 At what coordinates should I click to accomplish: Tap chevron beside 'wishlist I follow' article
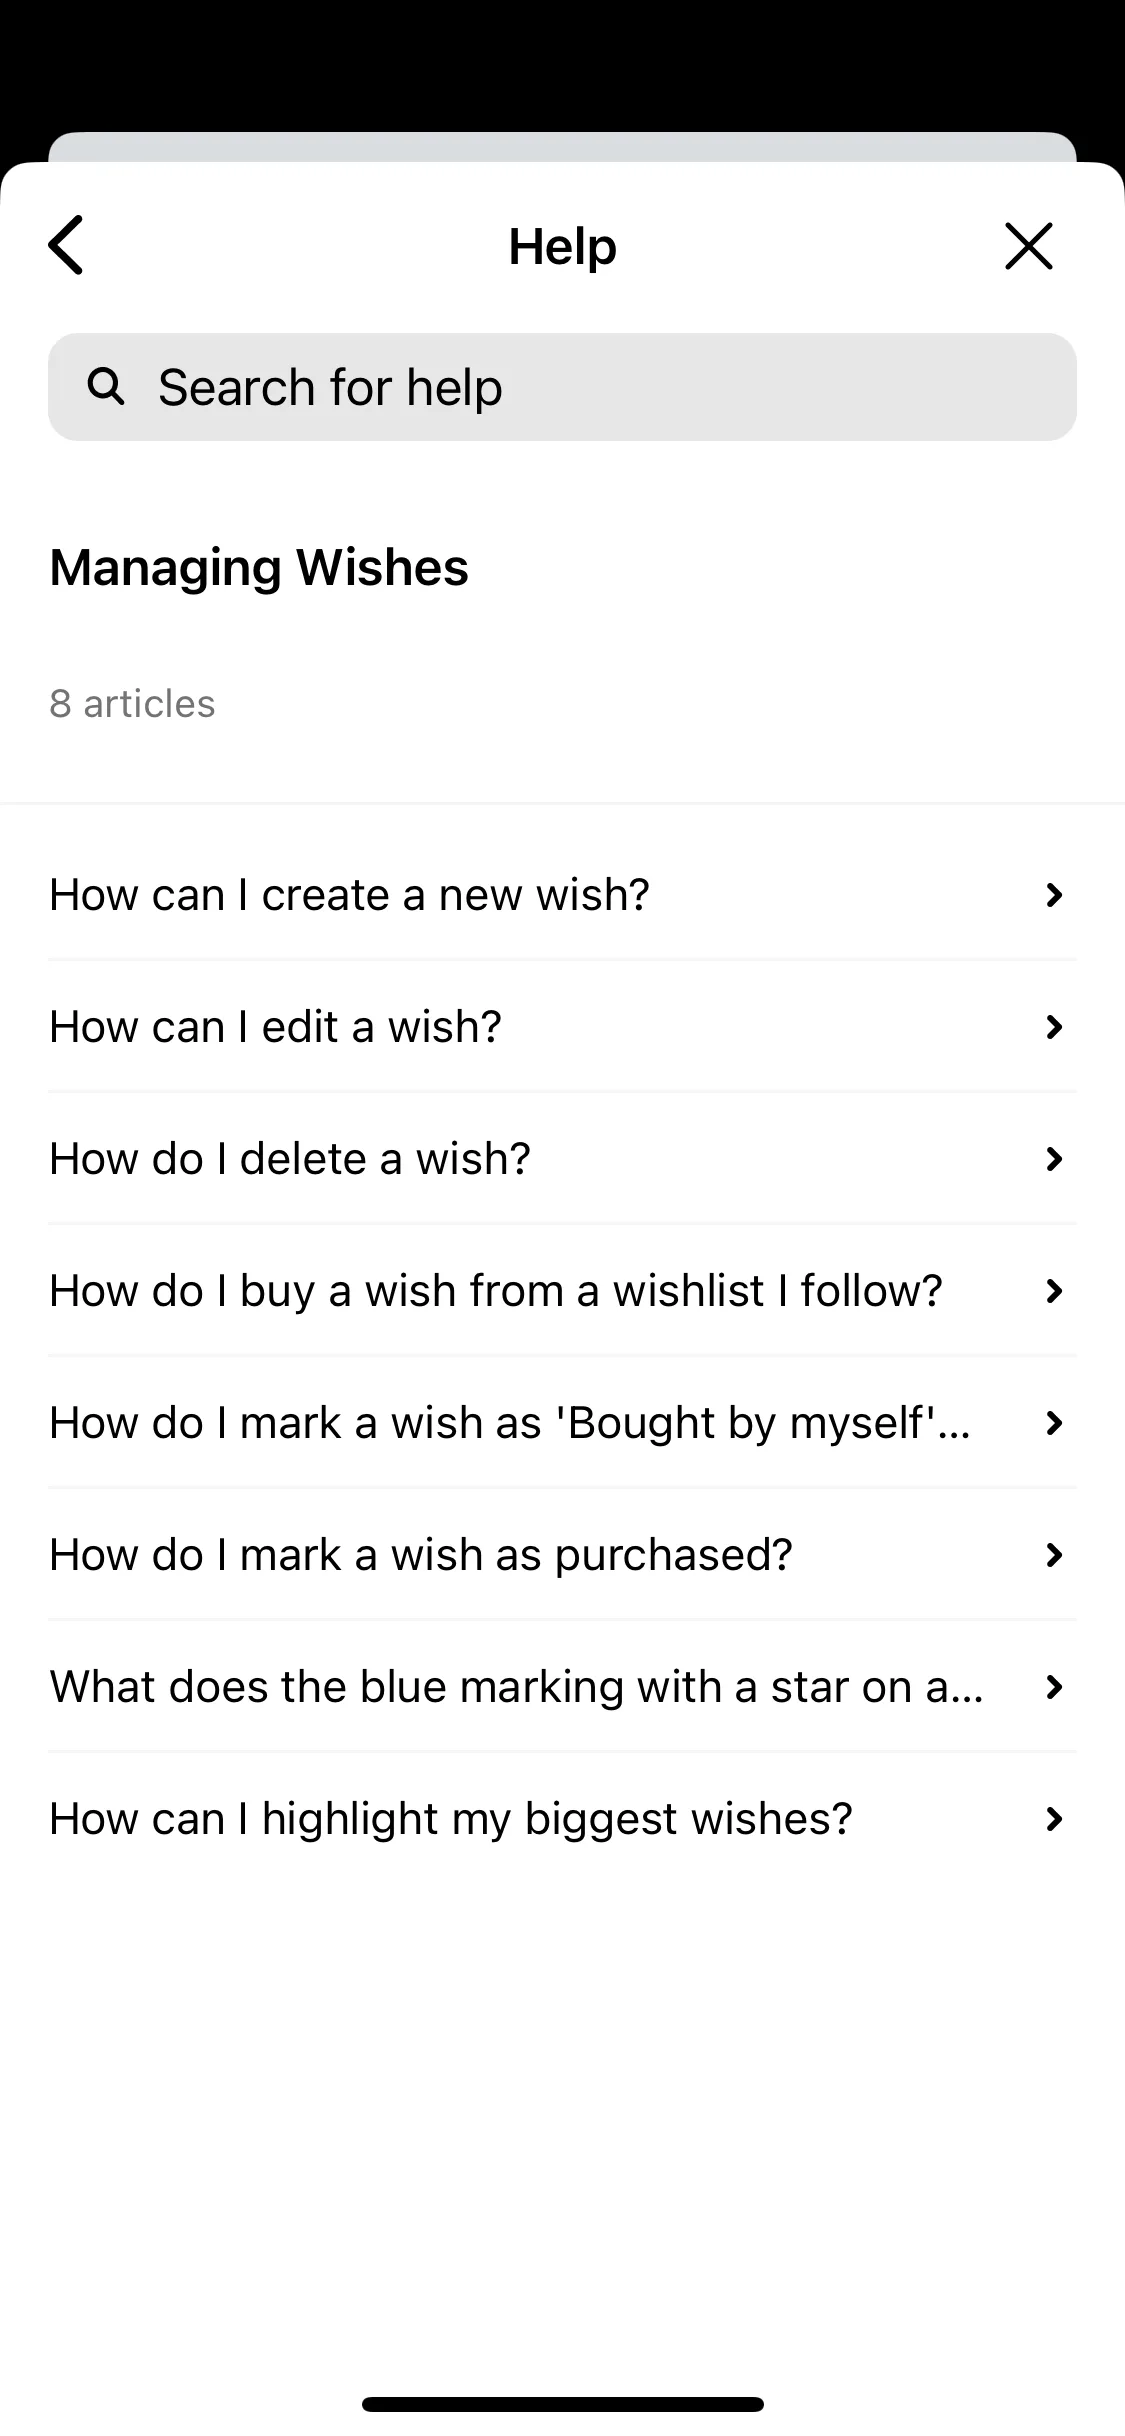point(1053,1291)
